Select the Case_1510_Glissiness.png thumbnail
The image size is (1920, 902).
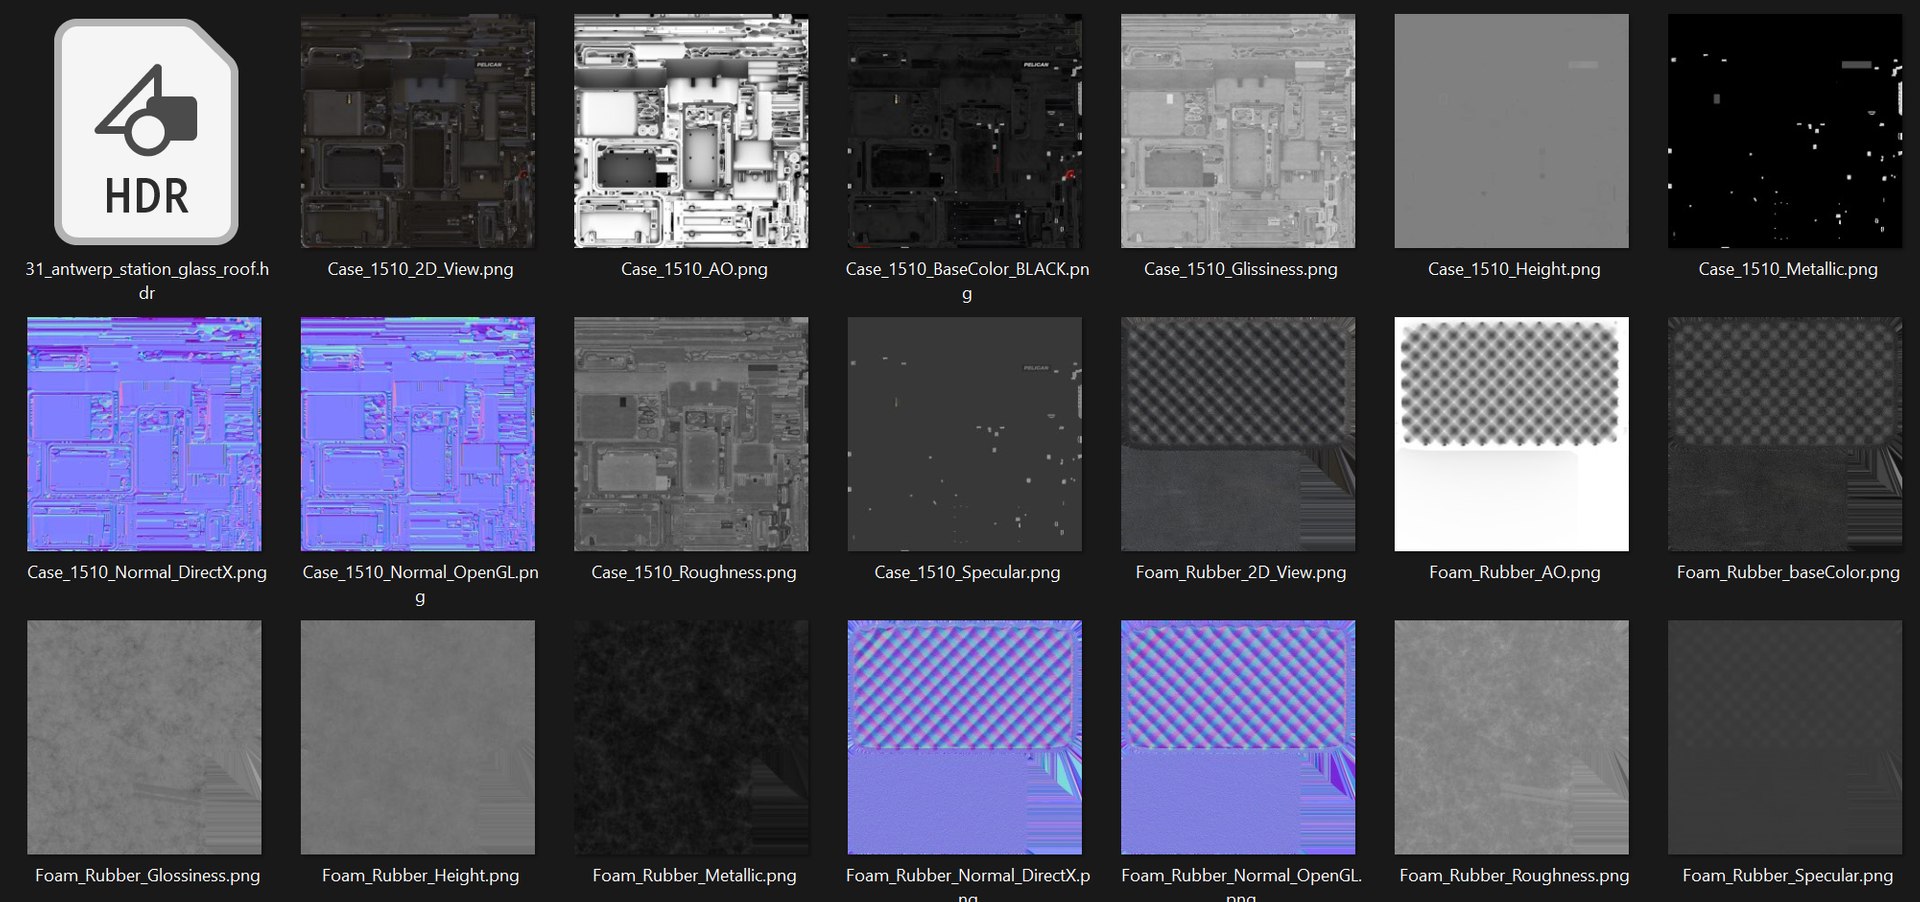pos(1238,131)
